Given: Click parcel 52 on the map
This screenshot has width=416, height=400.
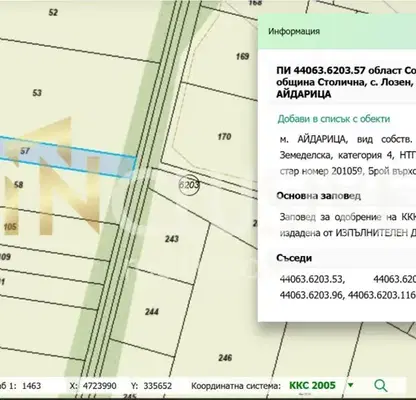Looking at the screenshot, I should click(x=53, y=13).
